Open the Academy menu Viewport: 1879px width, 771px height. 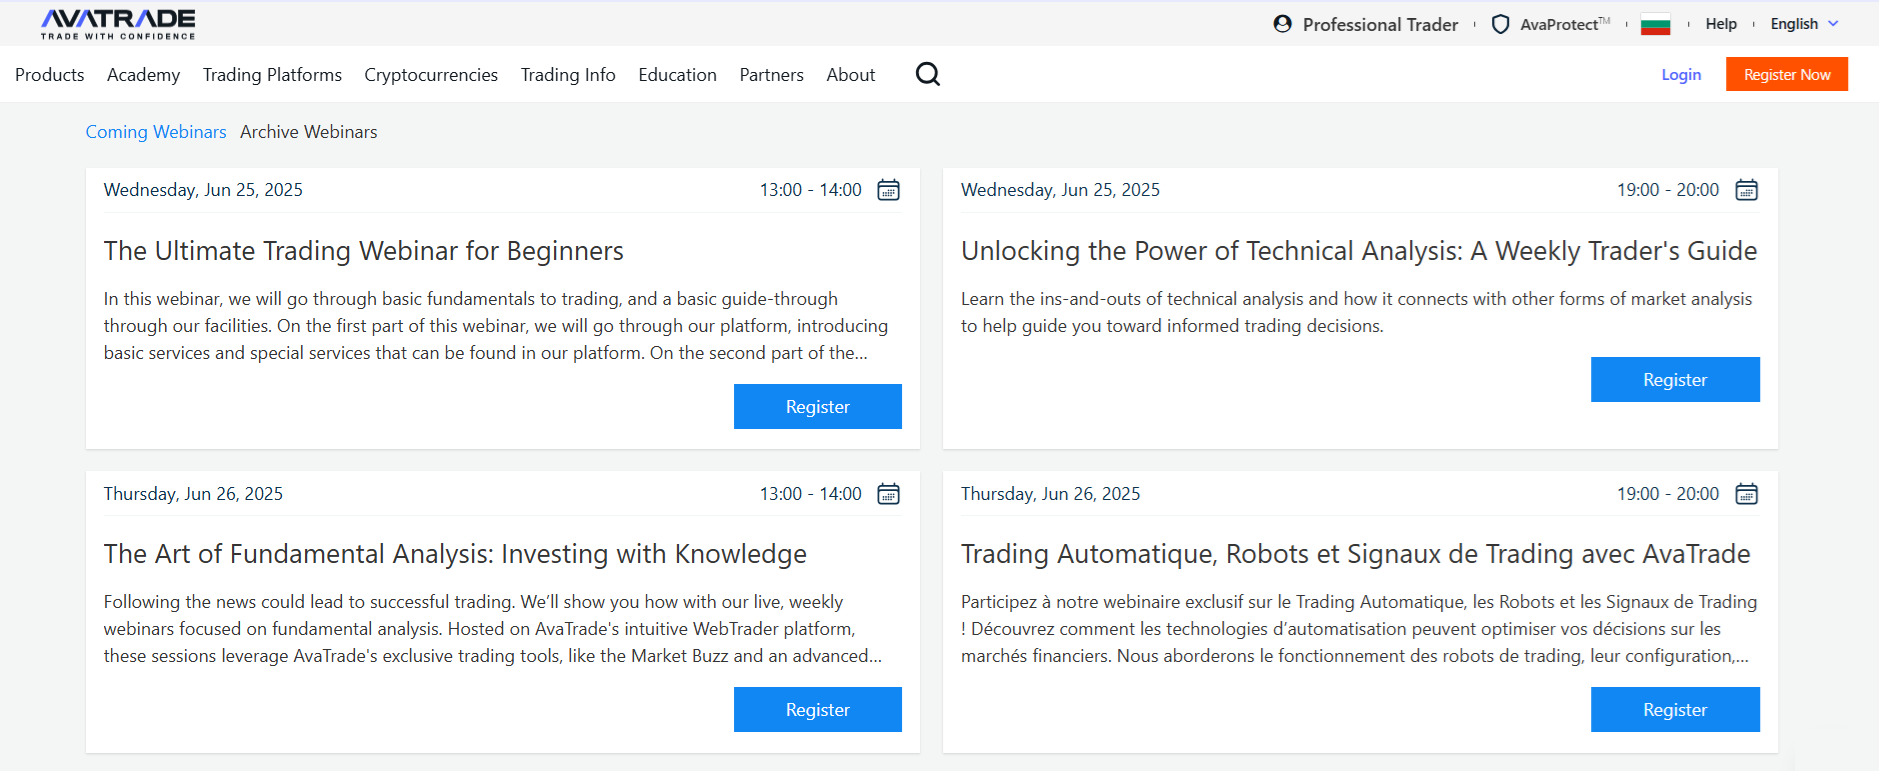click(x=144, y=75)
